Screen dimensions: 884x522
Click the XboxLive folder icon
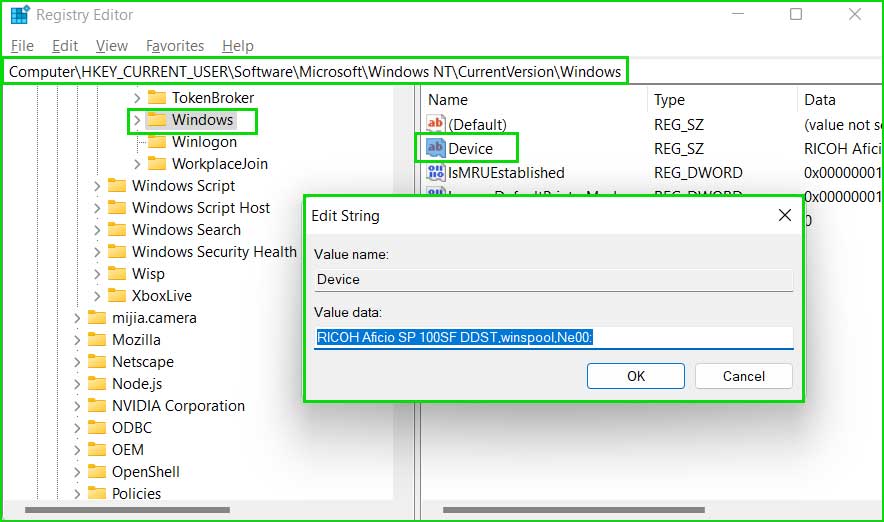[x=117, y=295]
